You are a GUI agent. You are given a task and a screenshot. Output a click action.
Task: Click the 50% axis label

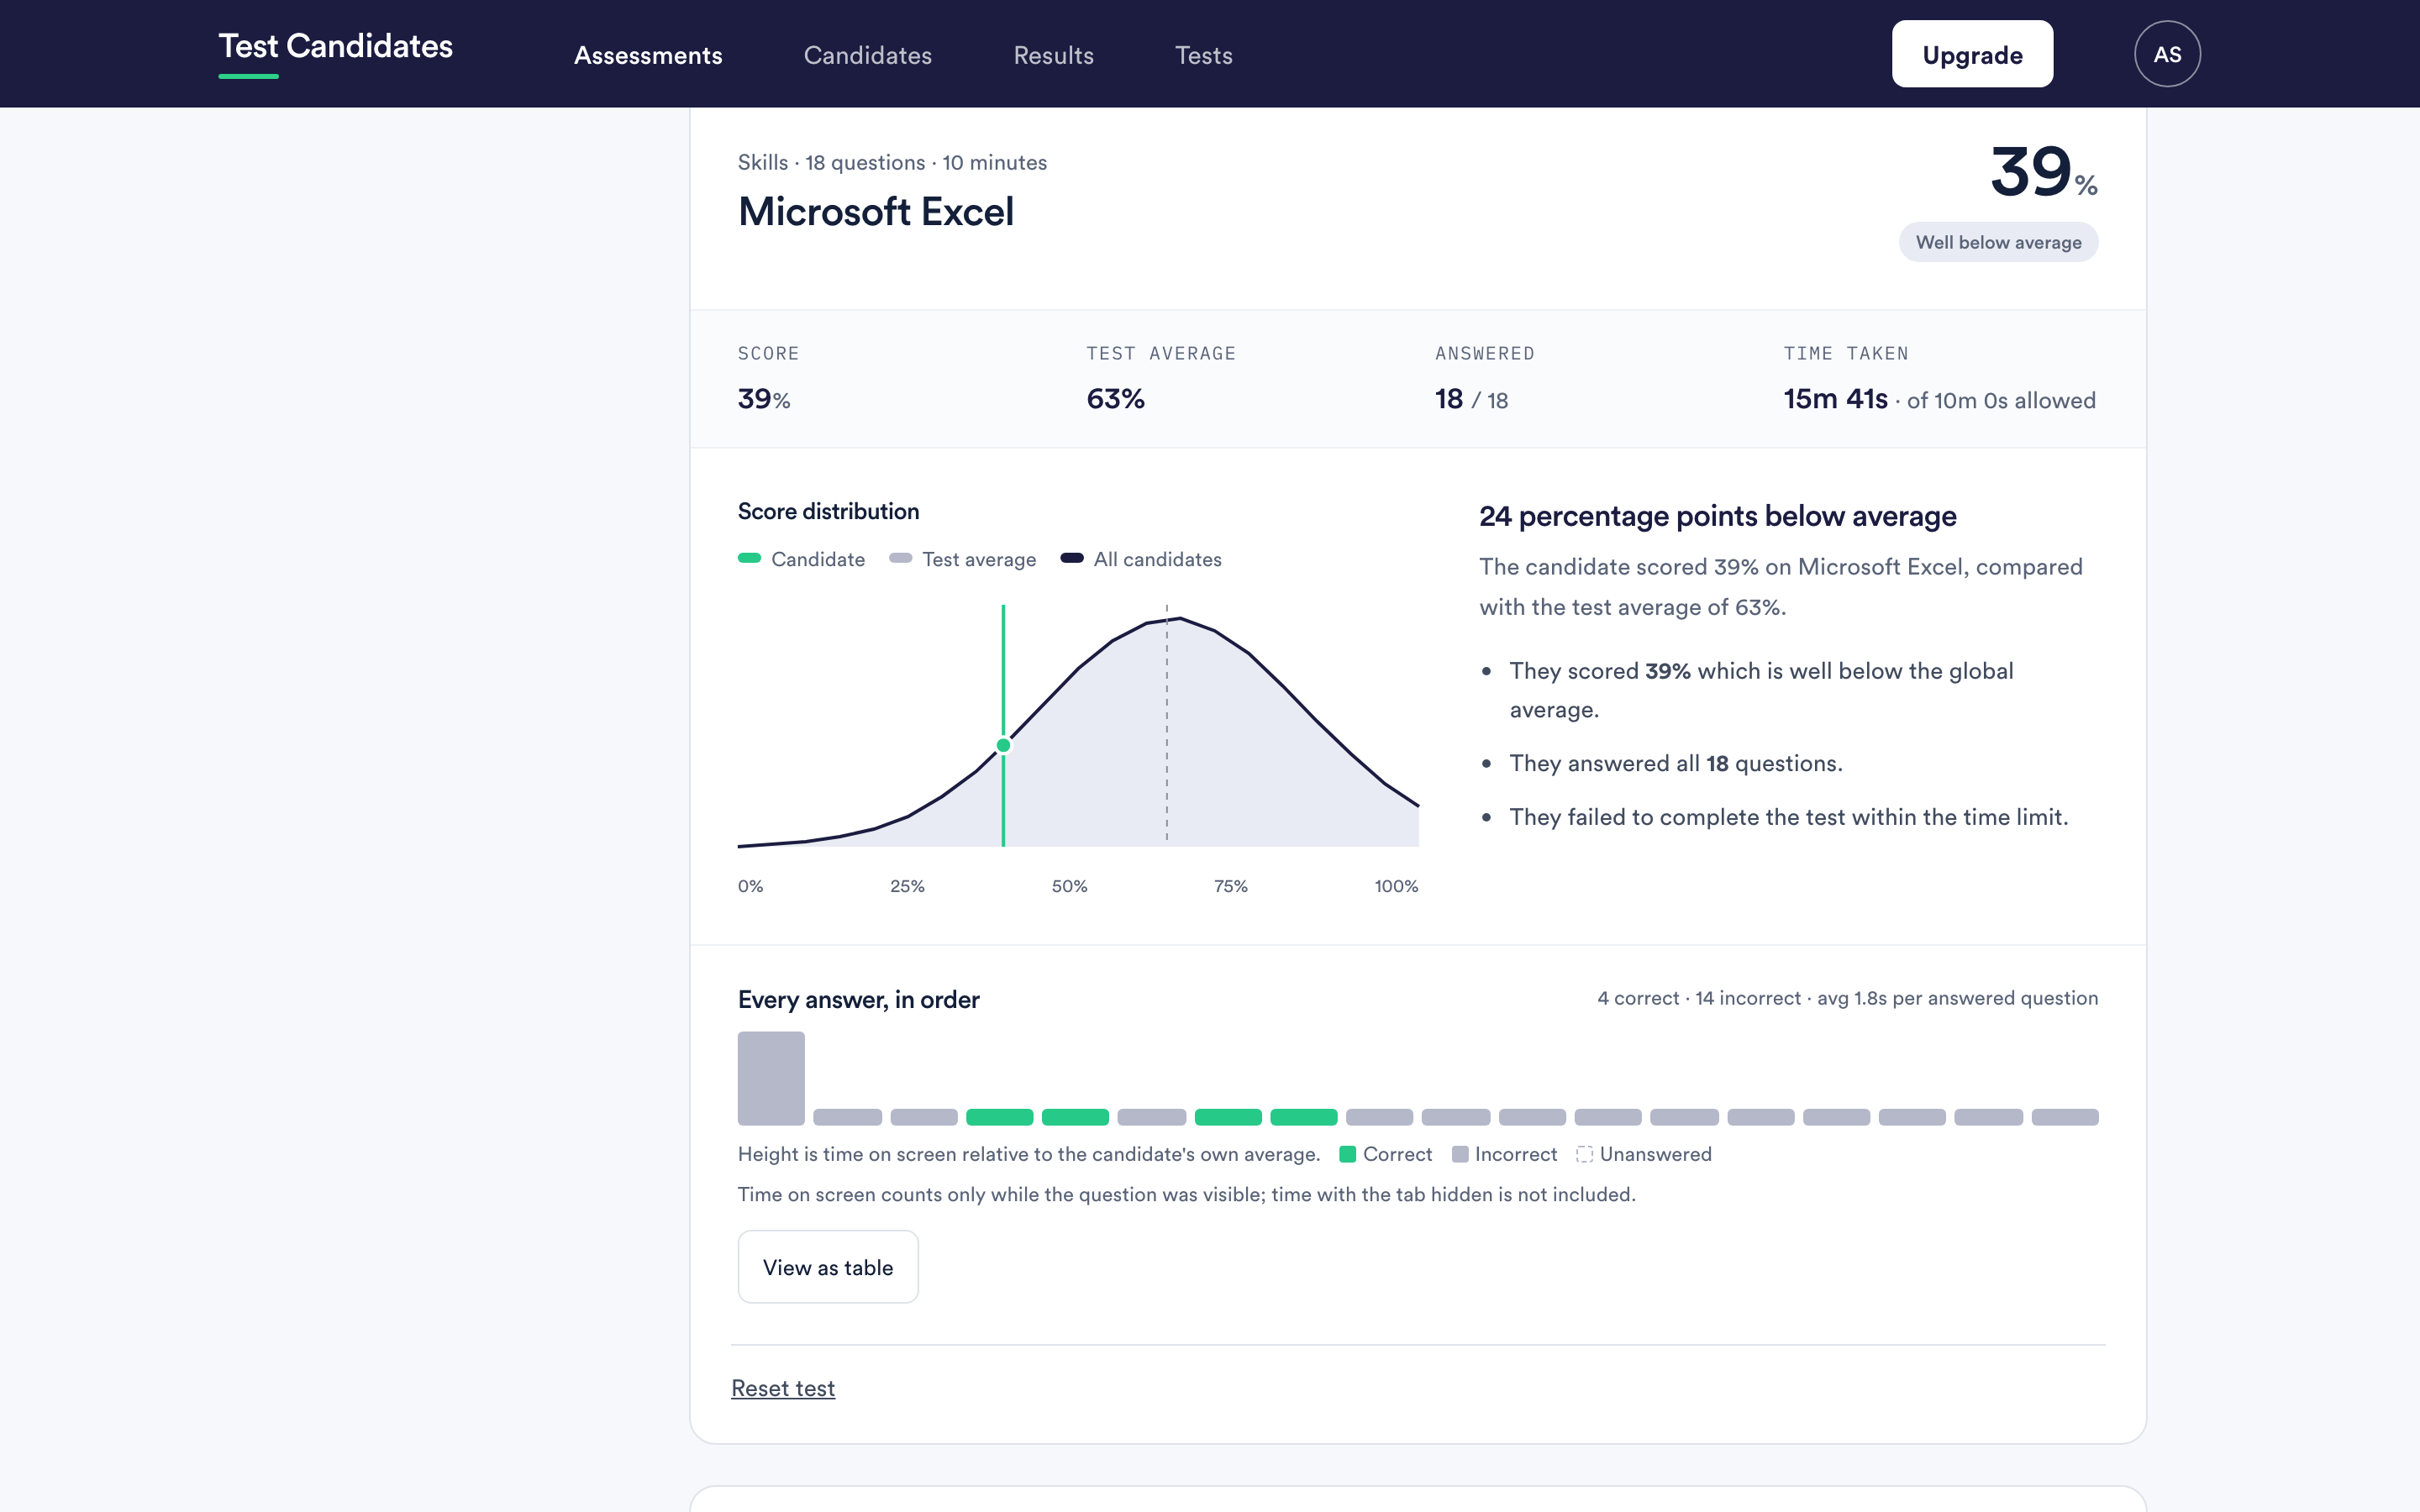1069,886
